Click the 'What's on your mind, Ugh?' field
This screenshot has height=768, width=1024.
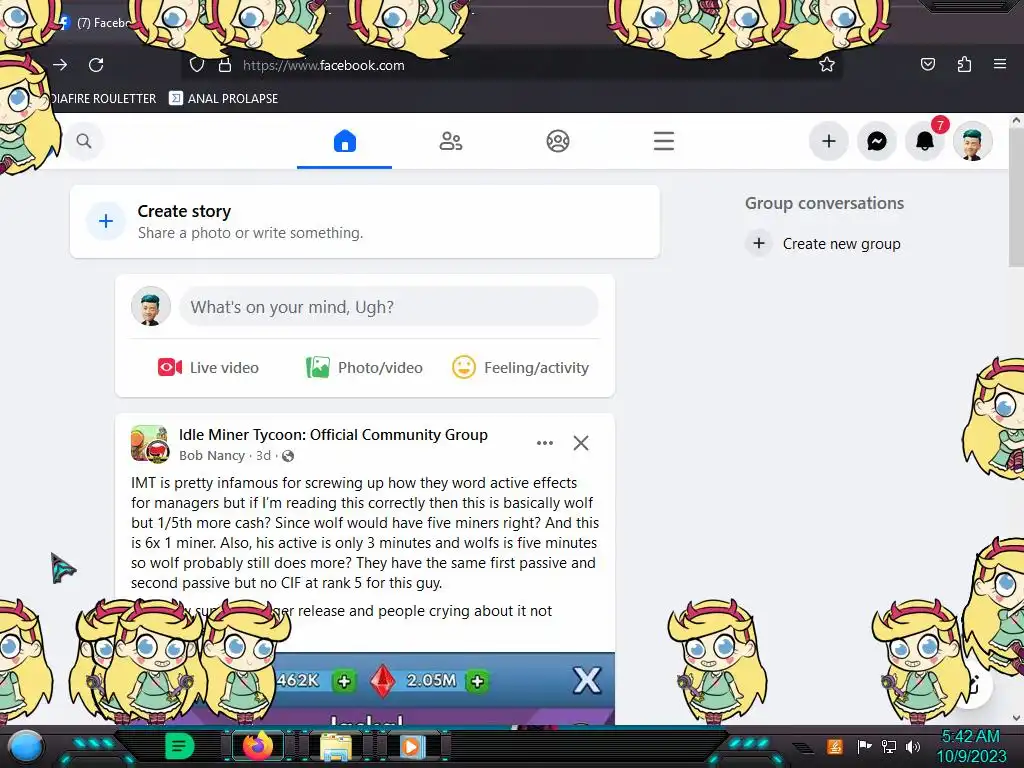pos(389,307)
